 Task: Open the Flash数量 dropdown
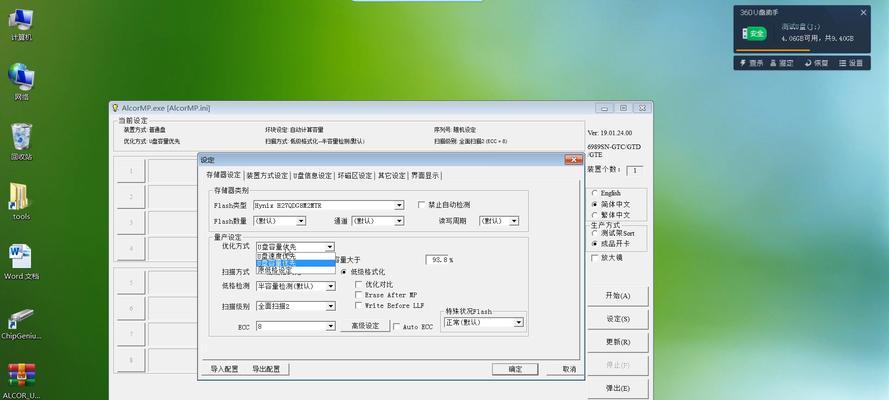301,221
